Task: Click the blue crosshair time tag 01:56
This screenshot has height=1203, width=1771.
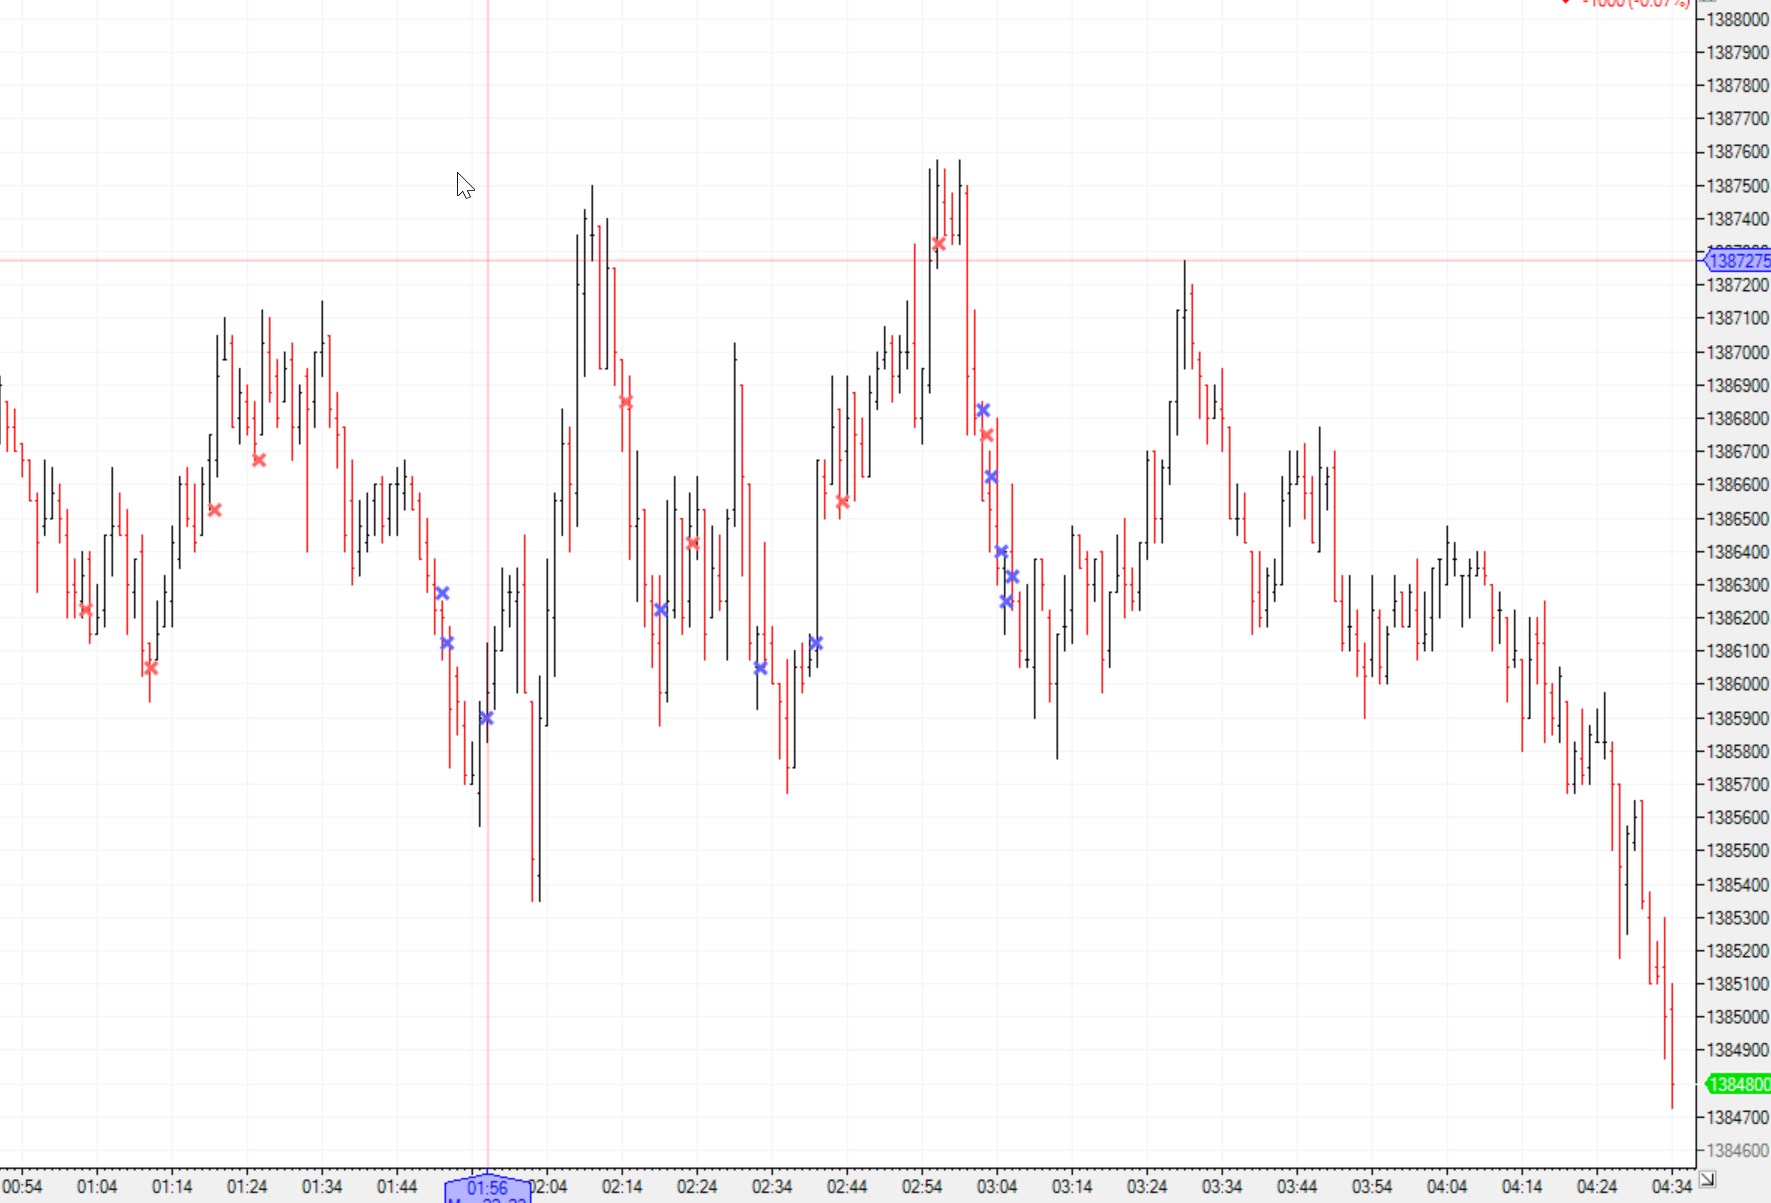Action: click(x=487, y=1188)
